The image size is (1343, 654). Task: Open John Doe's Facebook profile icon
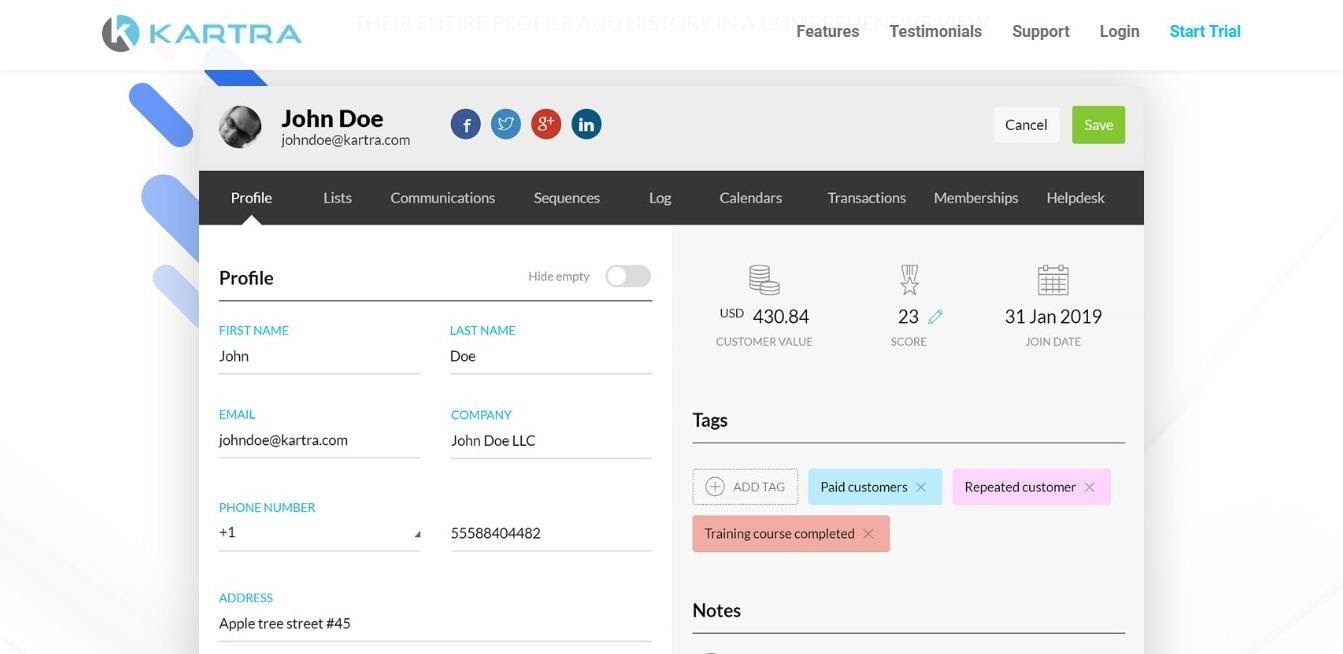pyautogui.click(x=466, y=124)
